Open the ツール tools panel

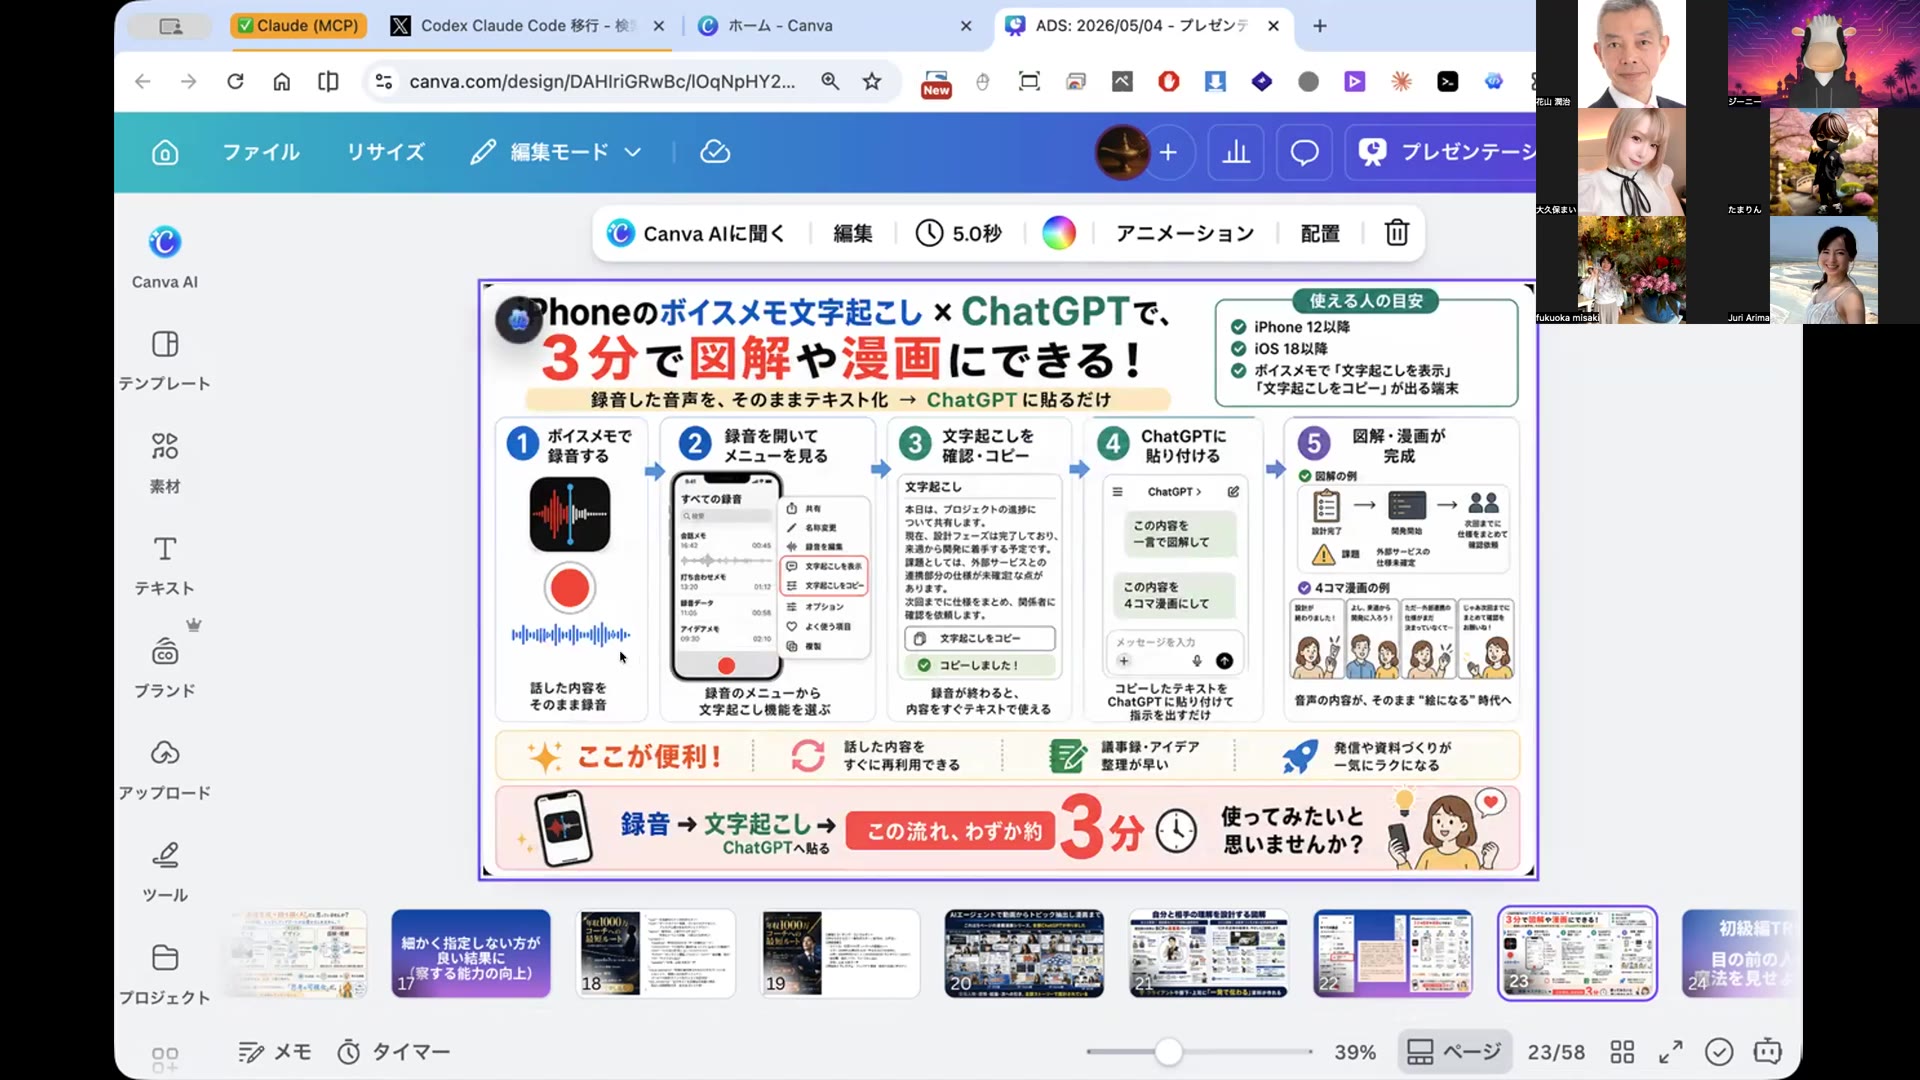click(x=165, y=872)
